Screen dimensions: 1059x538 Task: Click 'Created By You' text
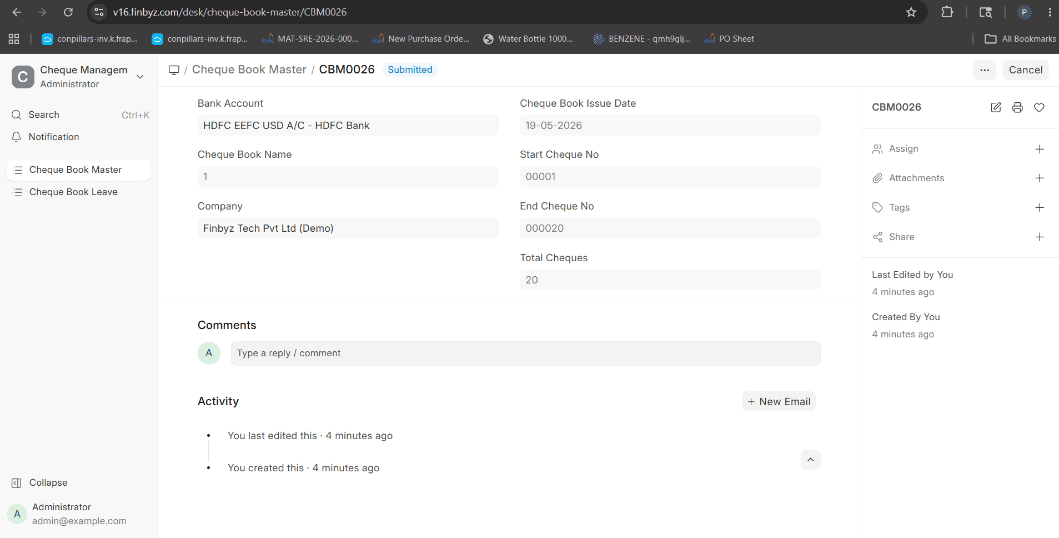coord(906,317)
